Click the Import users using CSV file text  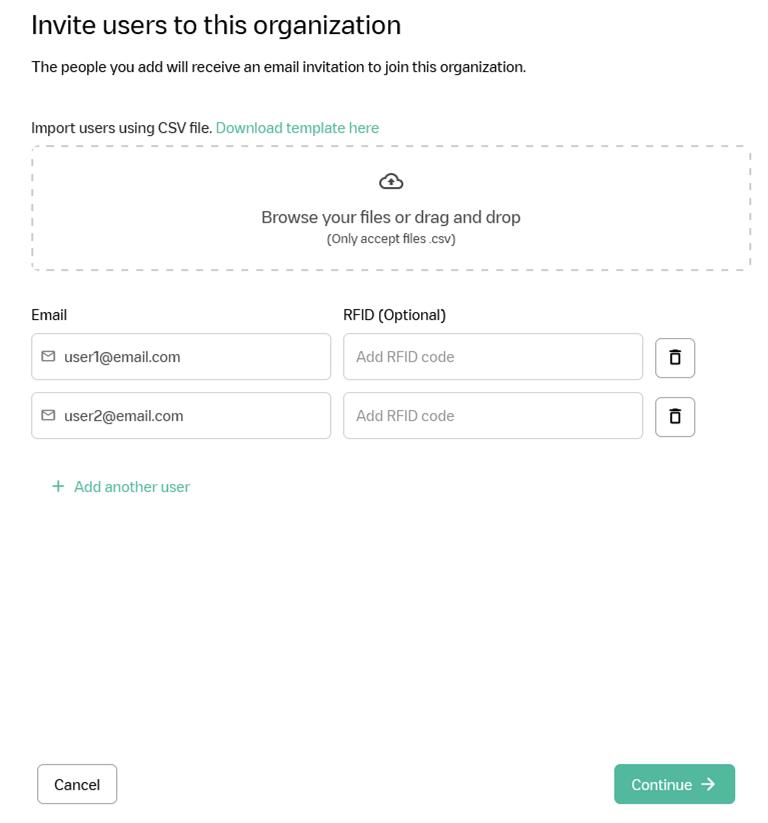point(121,128)
